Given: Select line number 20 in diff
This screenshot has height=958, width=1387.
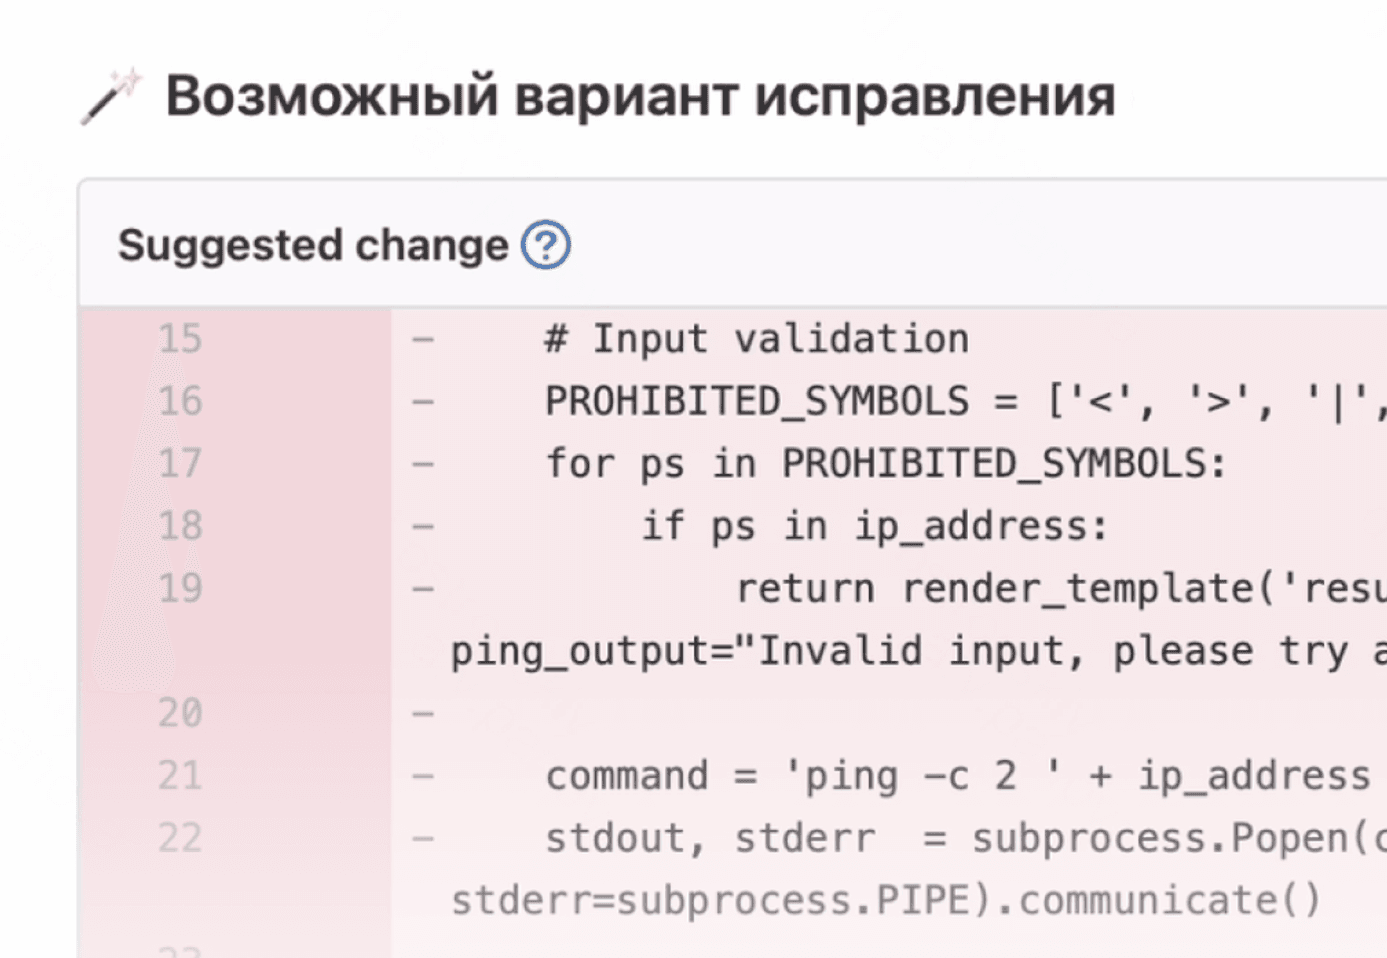Looking at the screenshot, I should point(180,713).
